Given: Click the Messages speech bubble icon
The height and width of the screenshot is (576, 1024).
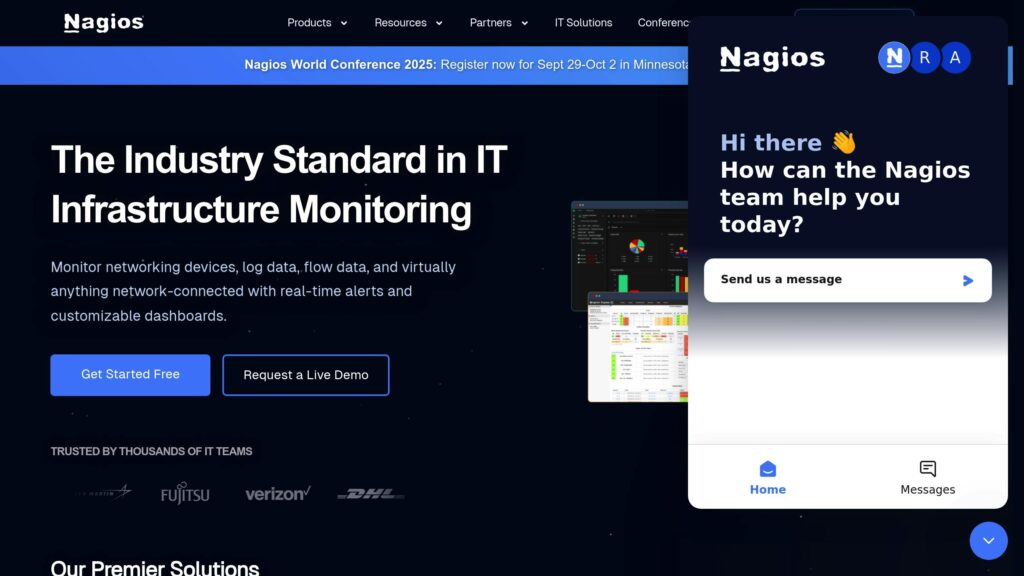Looking at the screenshot, I should (x=928, y=468).
